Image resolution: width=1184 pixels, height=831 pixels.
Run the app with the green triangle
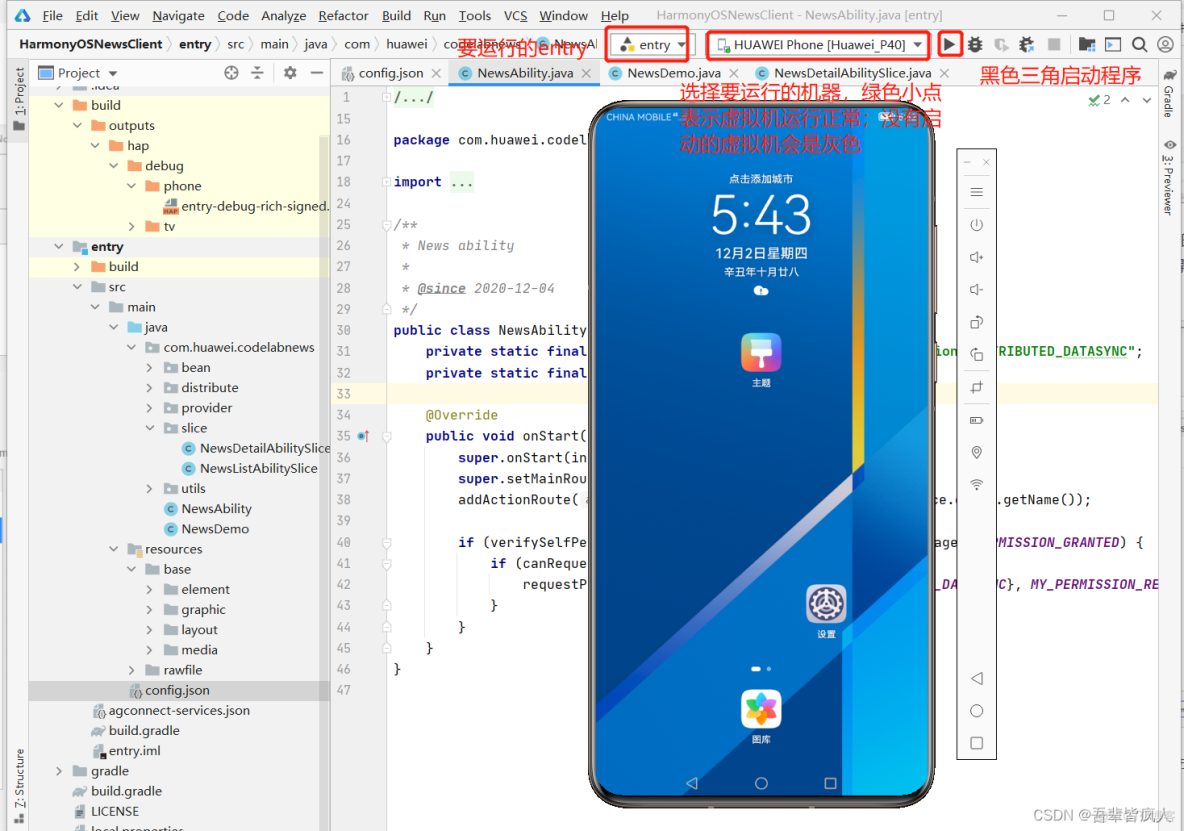[x=949, y=45]
